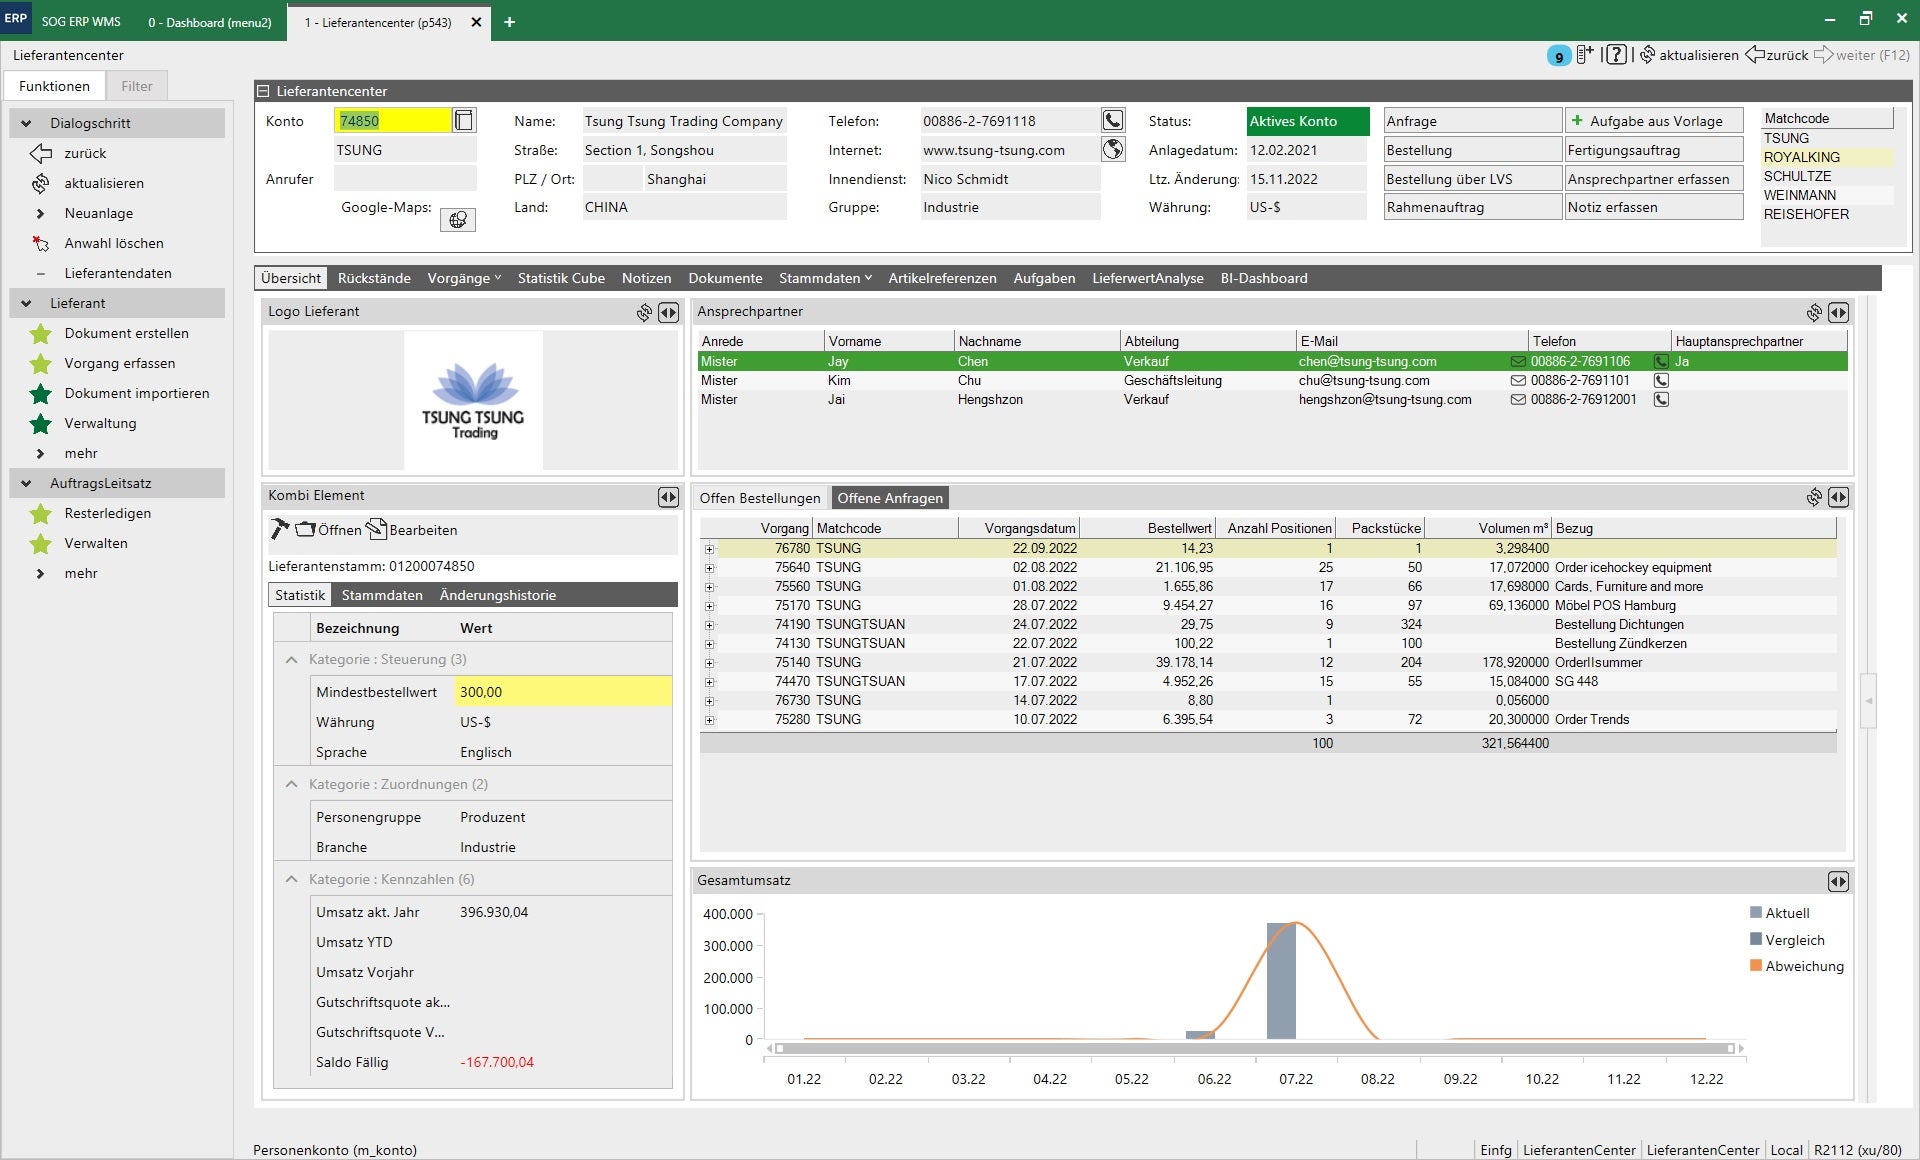Expand order row 76780

click(709, 549)
